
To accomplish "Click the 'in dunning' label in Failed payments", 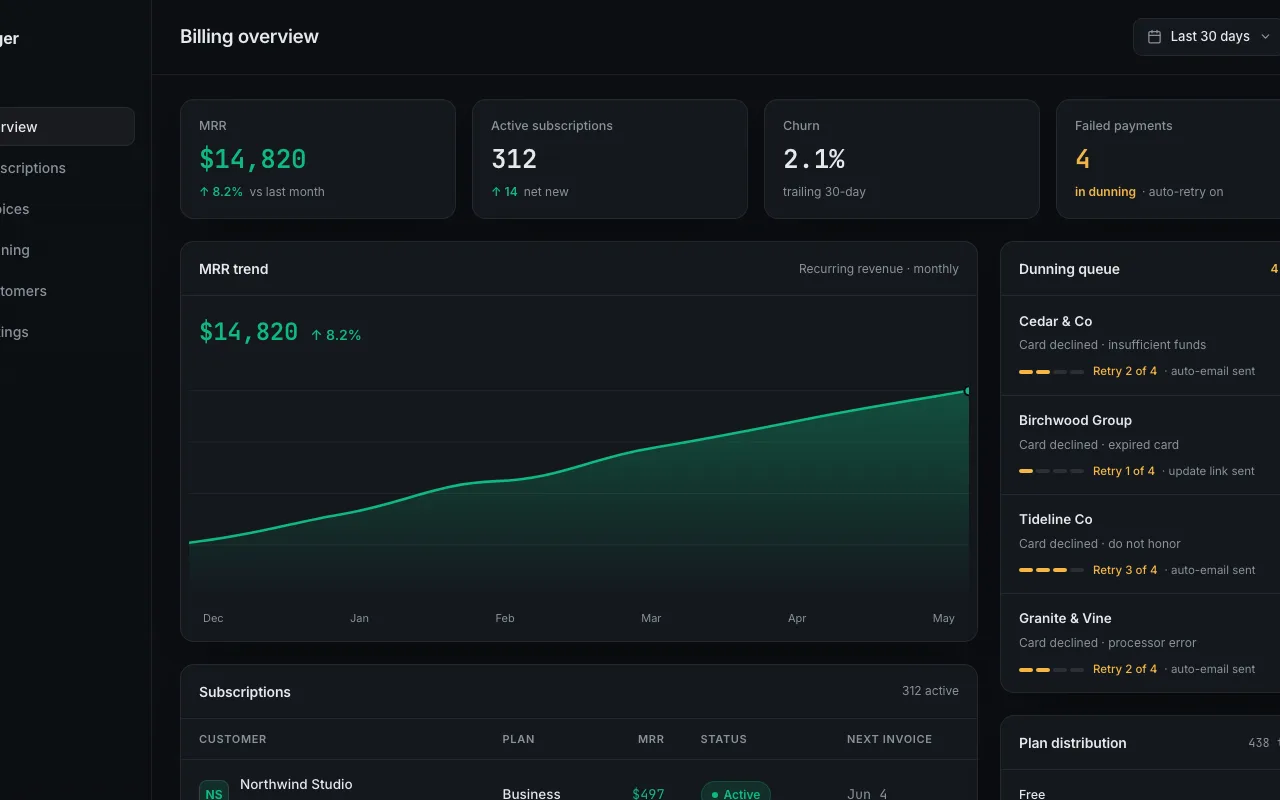I will tap(1105, 192).
